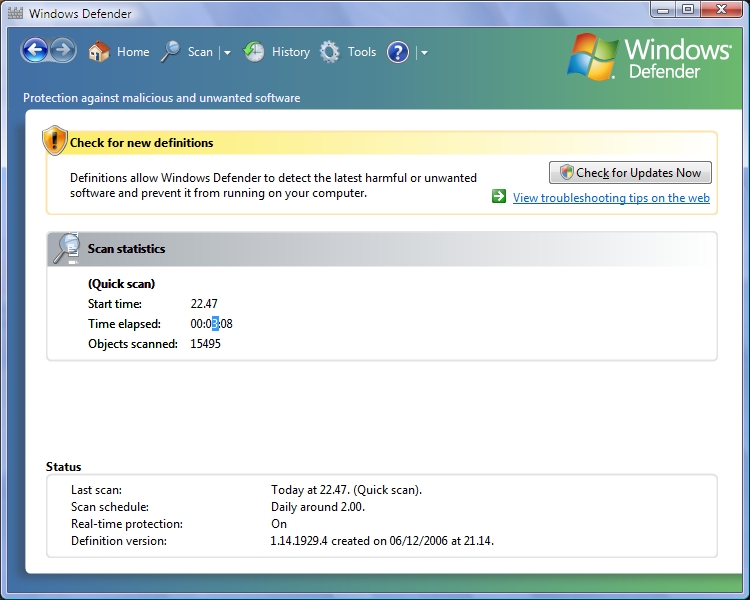Click the green arrow icon beside troubleshooting tips
750x600 pixels.
[499, 196]
